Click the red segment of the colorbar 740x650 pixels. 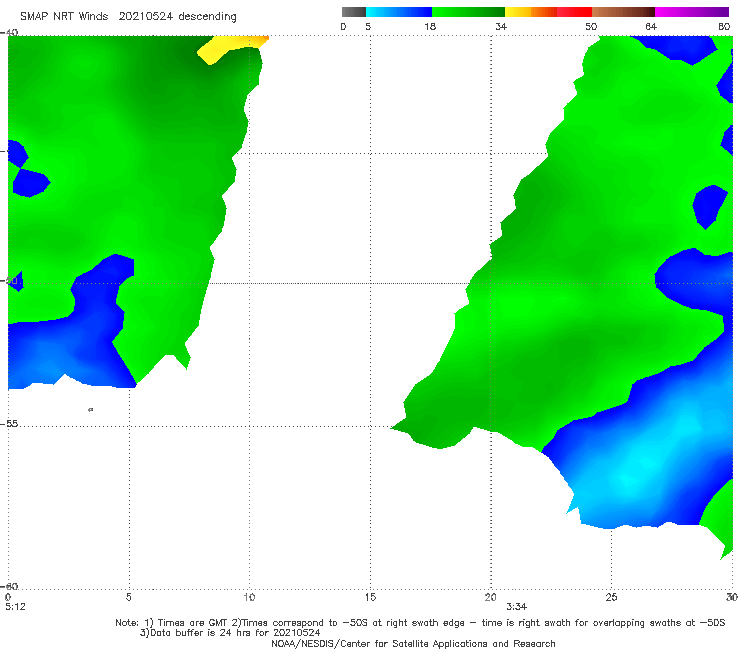pos(574,12)
